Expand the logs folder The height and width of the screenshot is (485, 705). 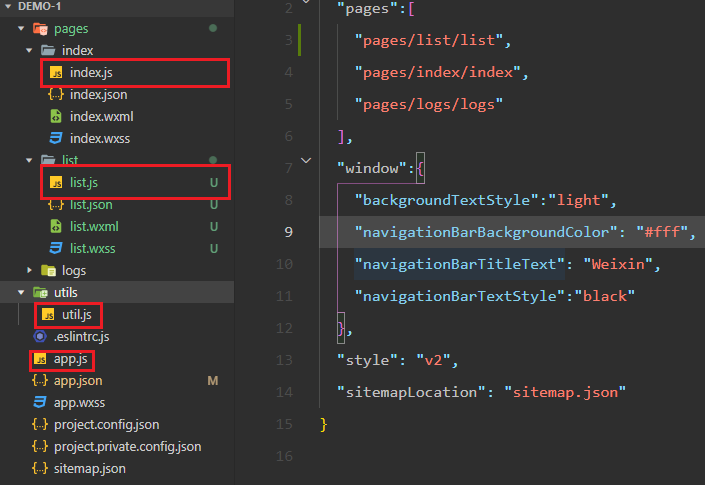[x=30, y=270]
